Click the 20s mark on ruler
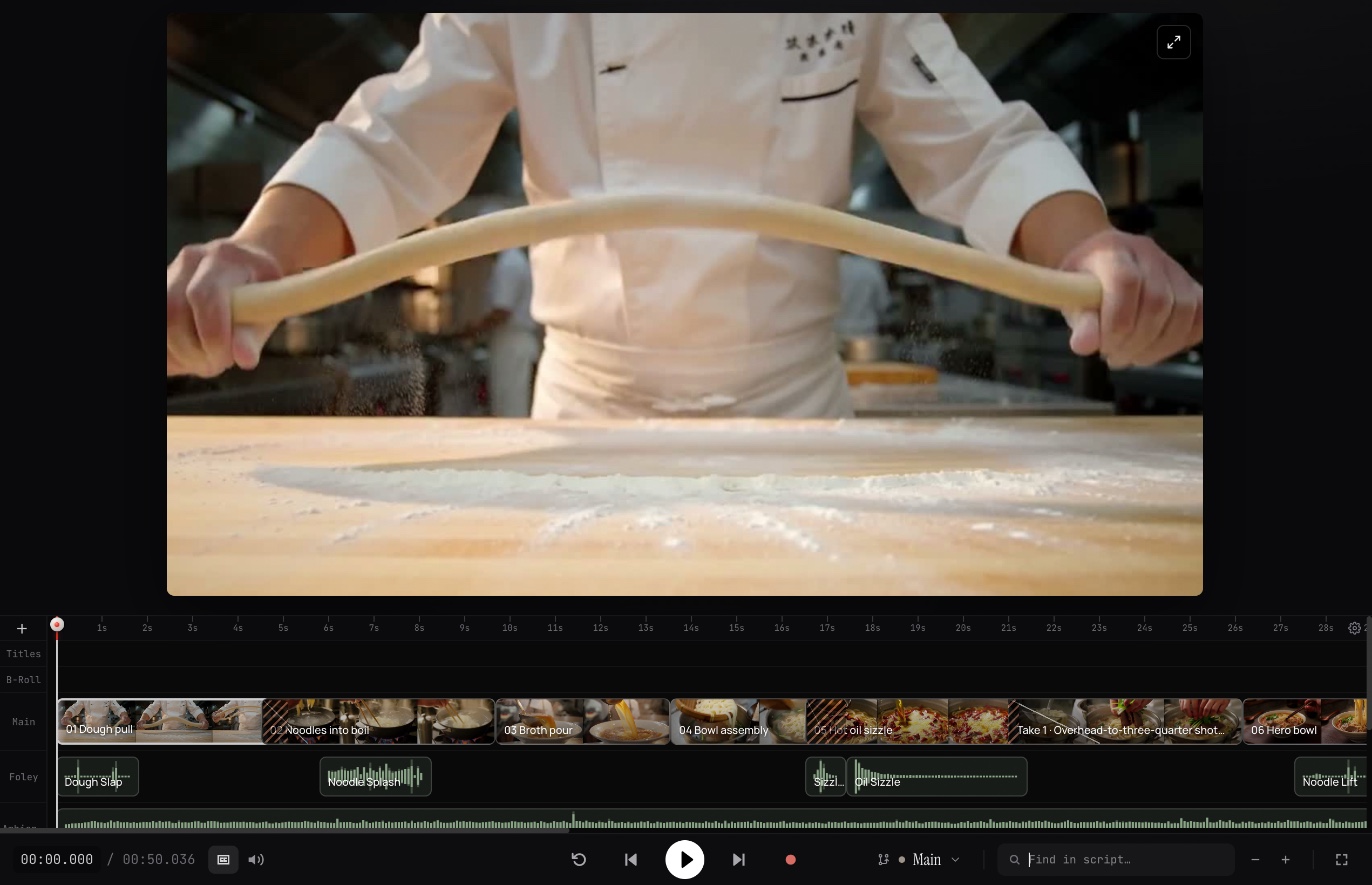Viewport: 1372px width, 885px height. (x=963, y=628)
